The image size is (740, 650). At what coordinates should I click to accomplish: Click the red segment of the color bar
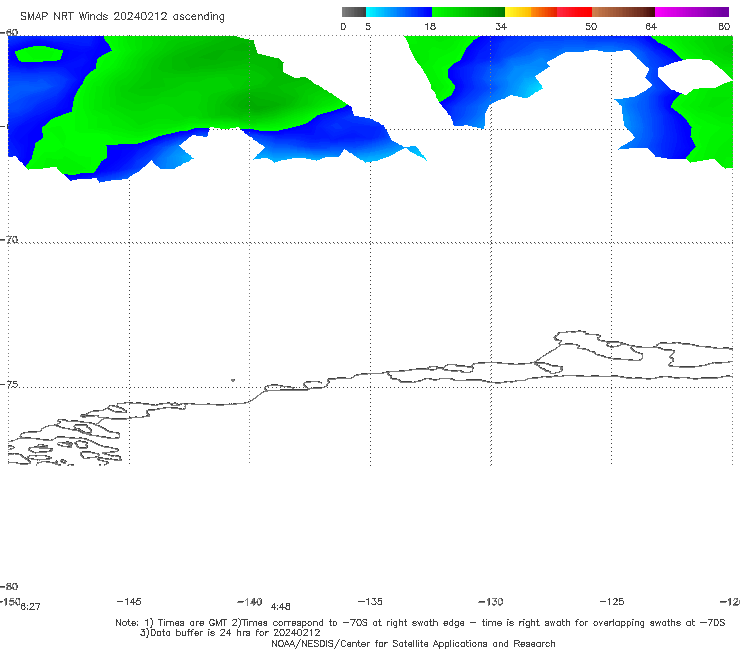point(574,12)
